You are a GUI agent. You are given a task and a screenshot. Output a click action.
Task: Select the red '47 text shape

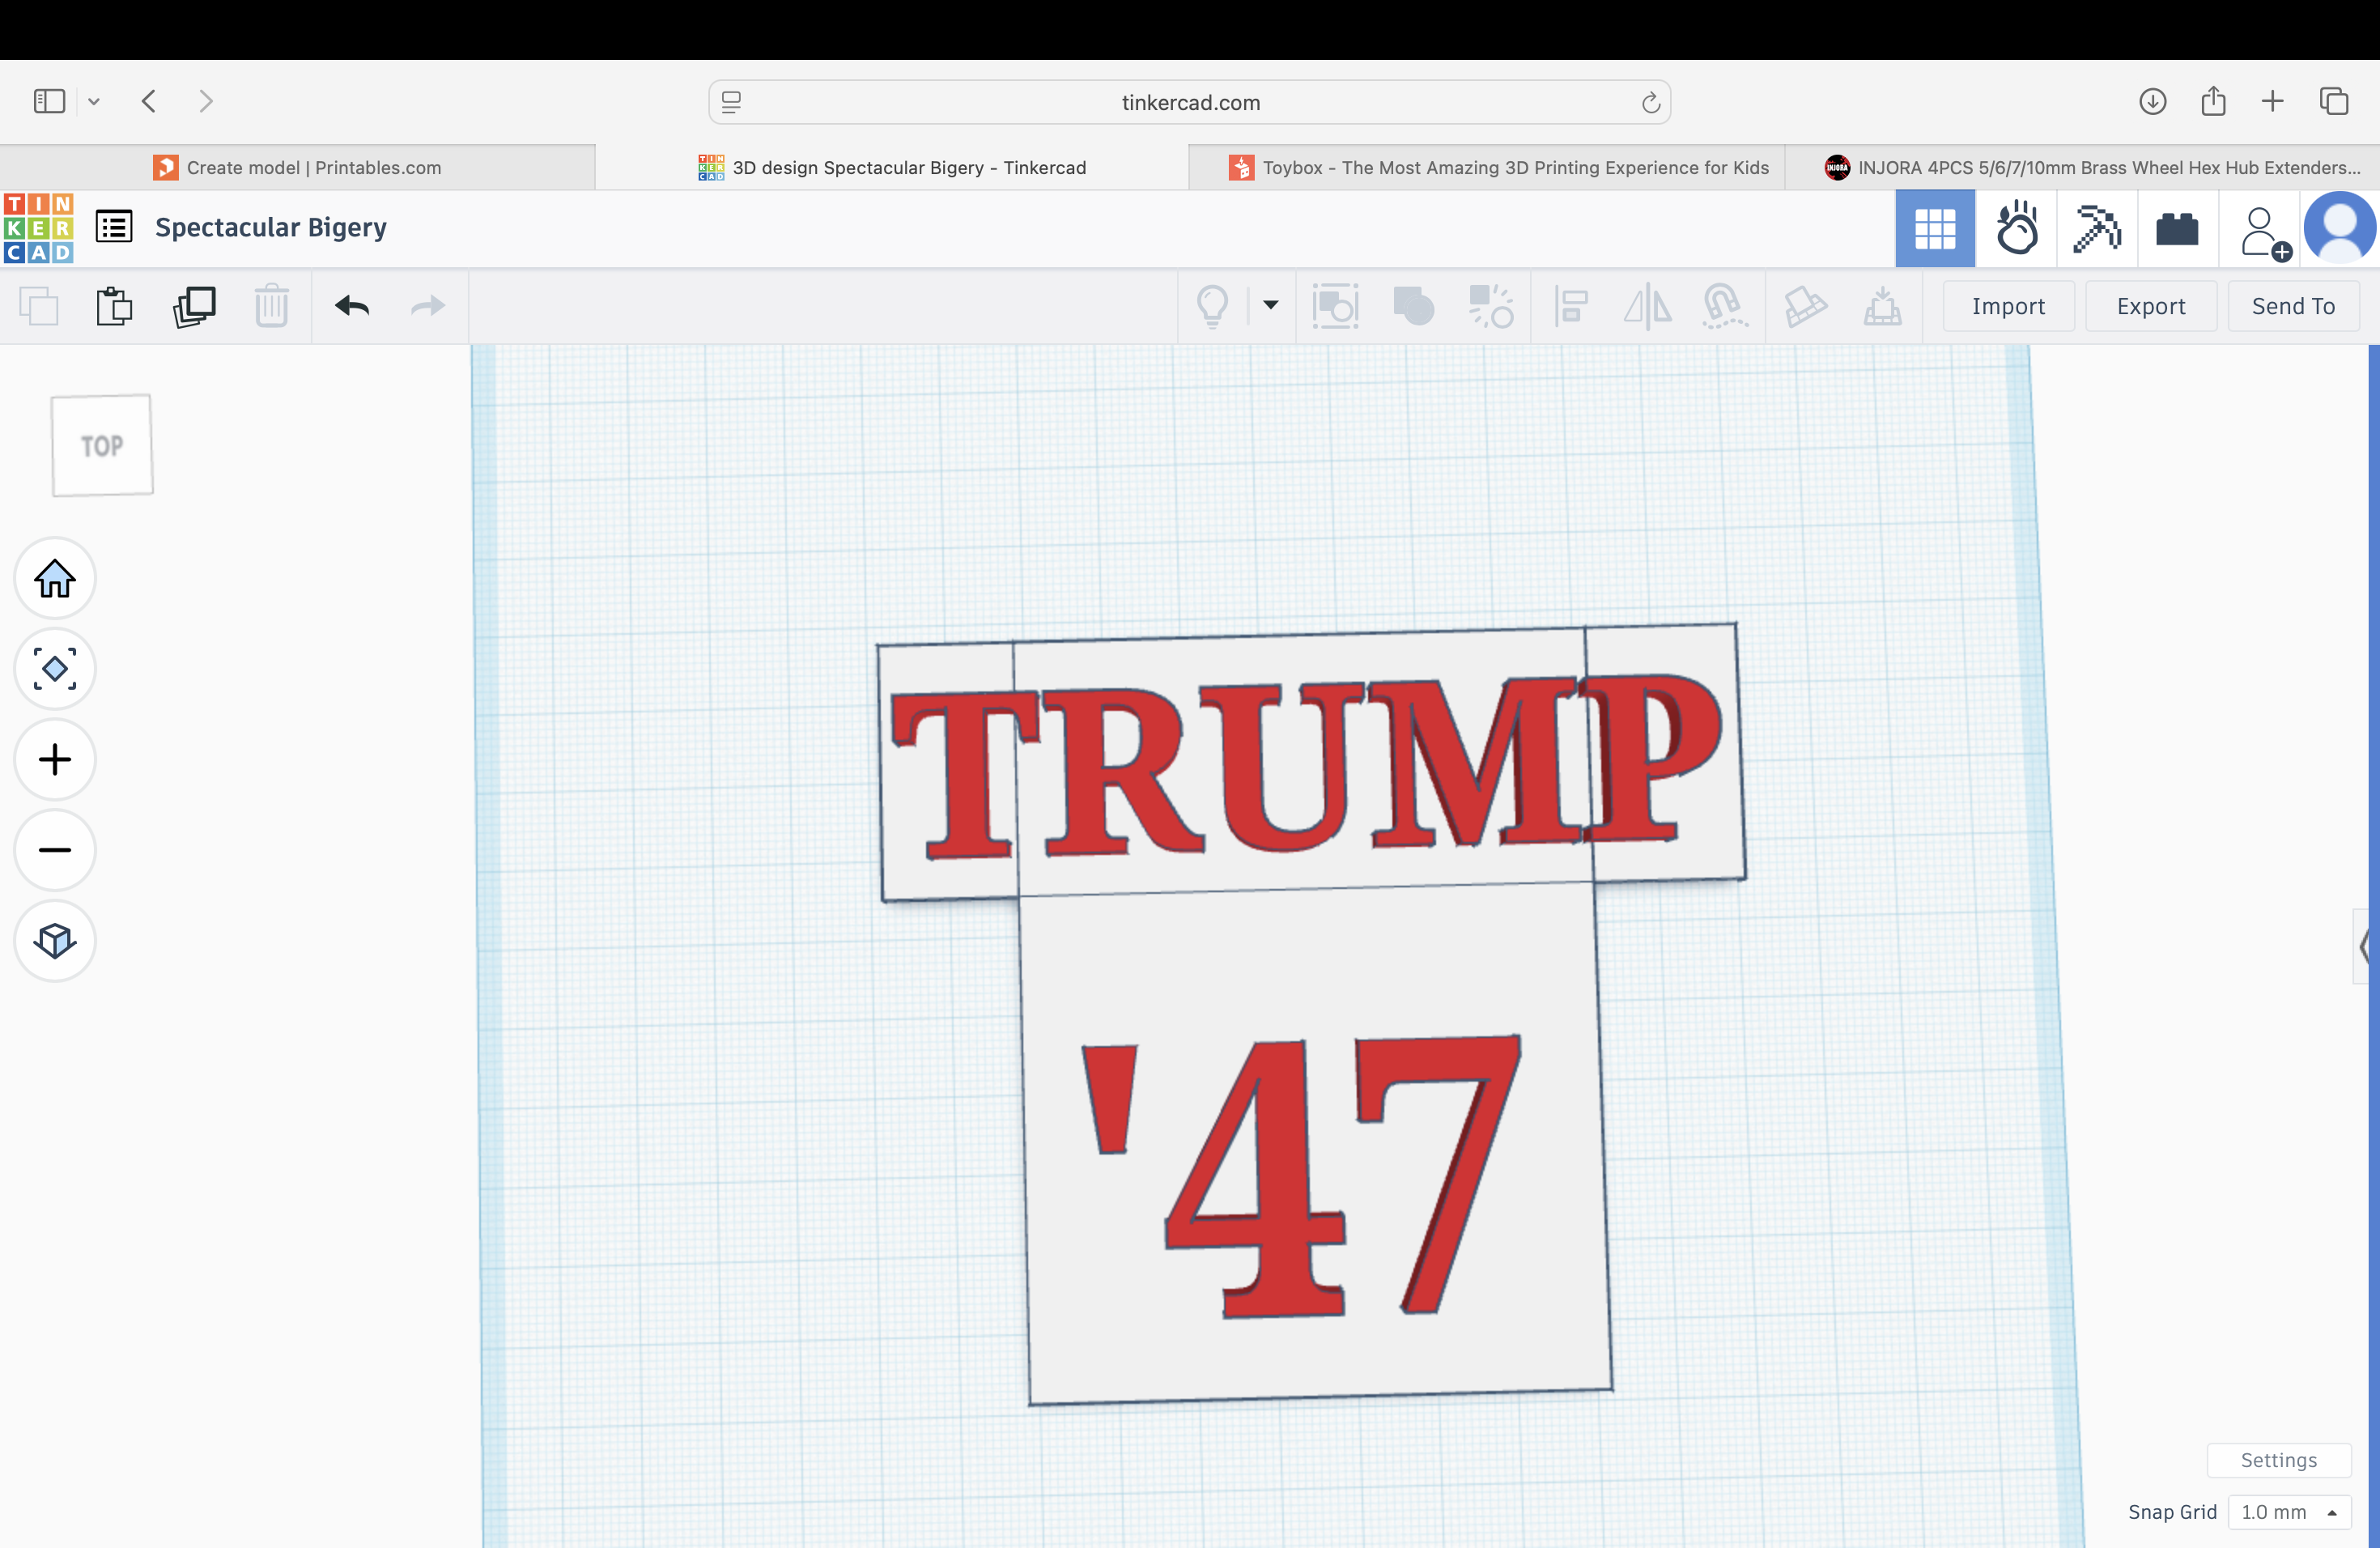pyautogui.click(x=1302, y=1176)
